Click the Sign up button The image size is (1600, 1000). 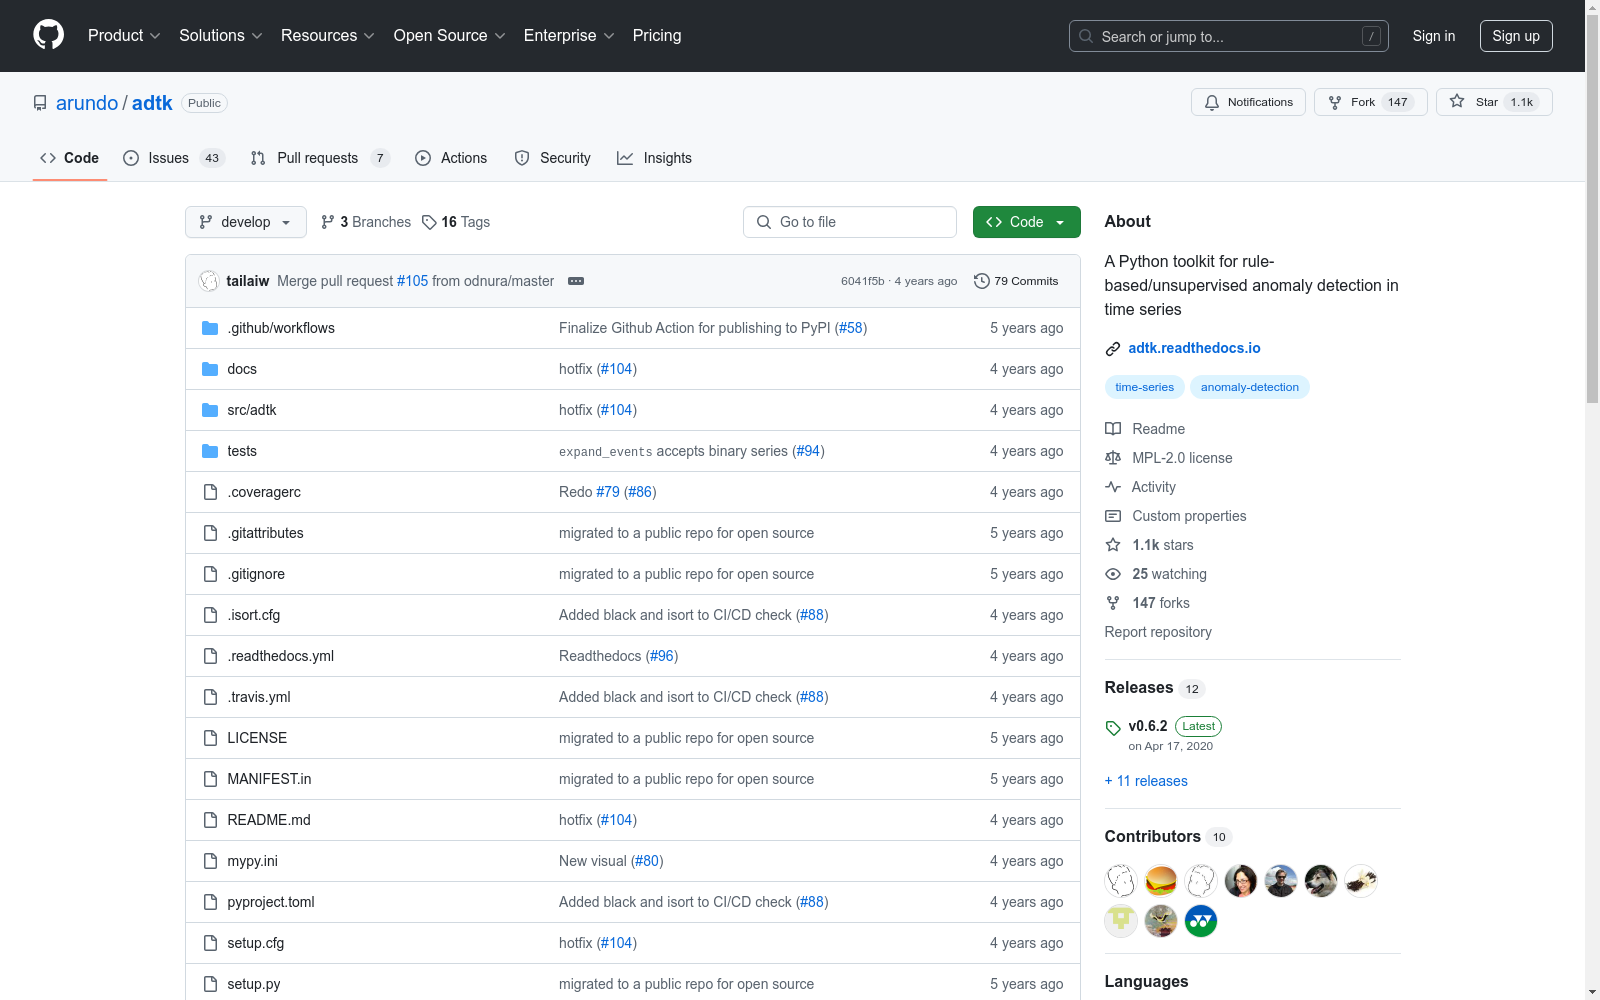coord(1516,36)
